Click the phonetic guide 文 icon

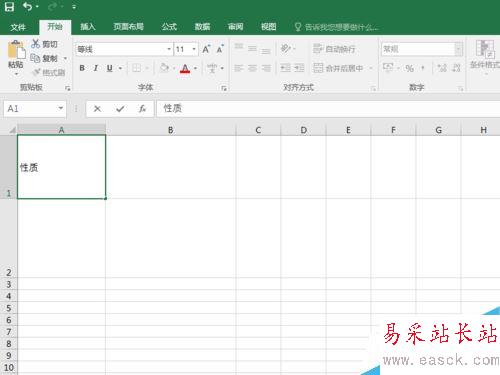tap(212, 68)
